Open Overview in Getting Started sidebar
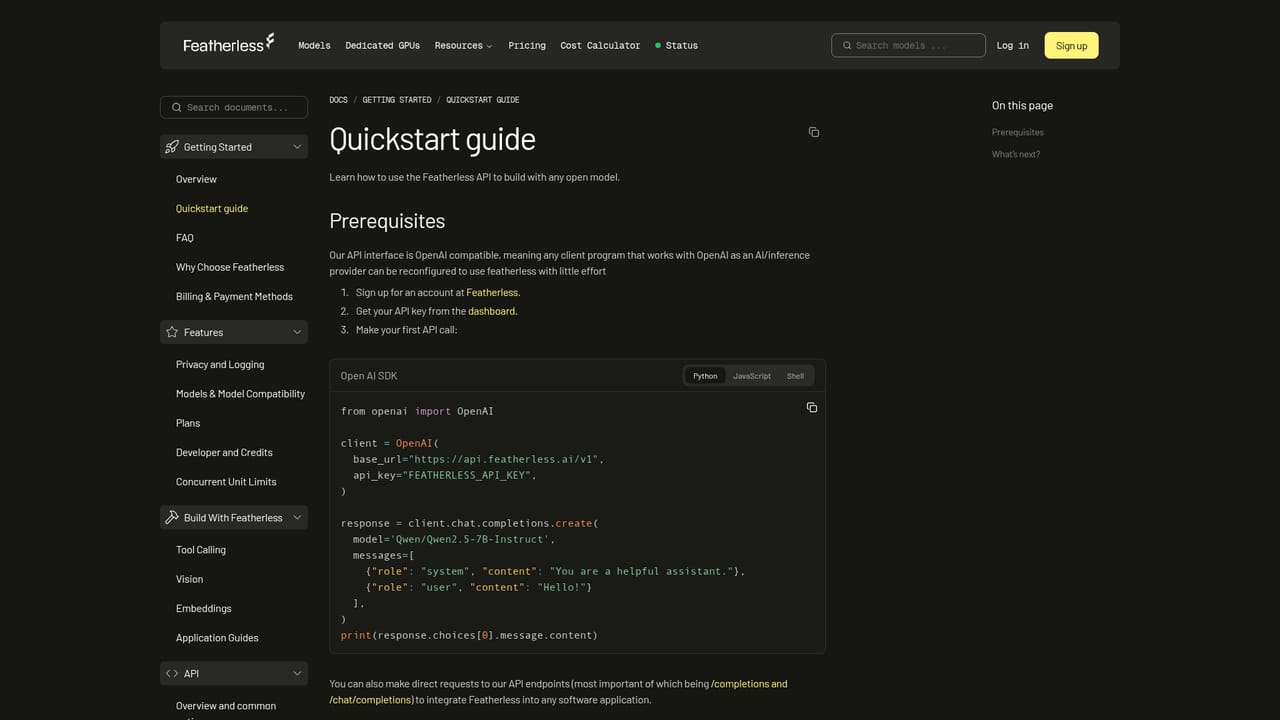Image resolution: width=1280 pixels, height=720 pixels. (196, 179)
